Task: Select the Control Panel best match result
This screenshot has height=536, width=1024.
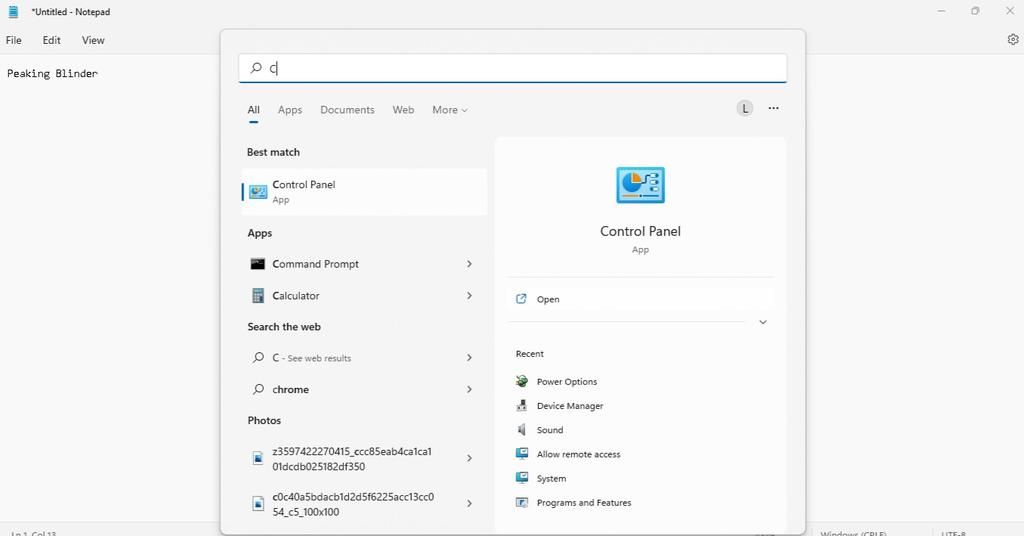Action: pyautogui.click(x=364, y=192)
